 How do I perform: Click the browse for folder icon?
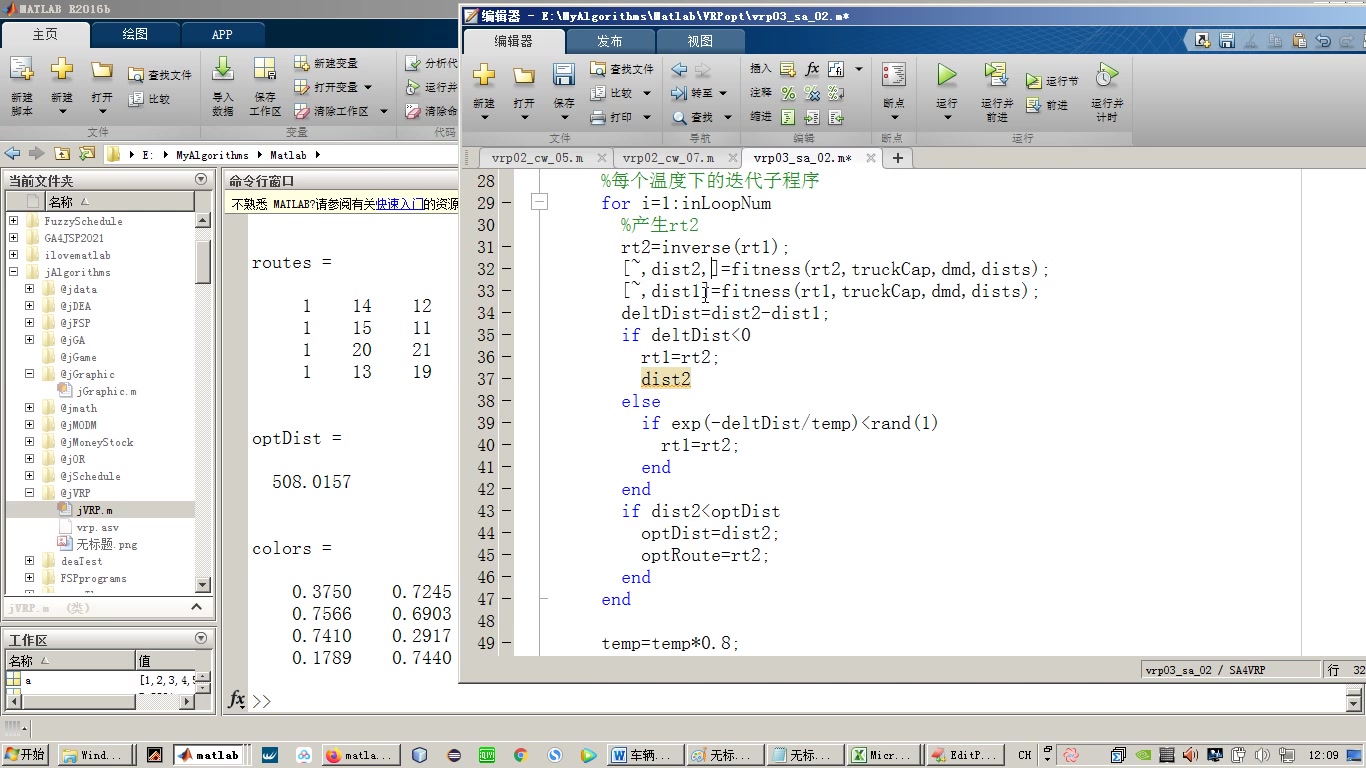(x=87, y=154)
